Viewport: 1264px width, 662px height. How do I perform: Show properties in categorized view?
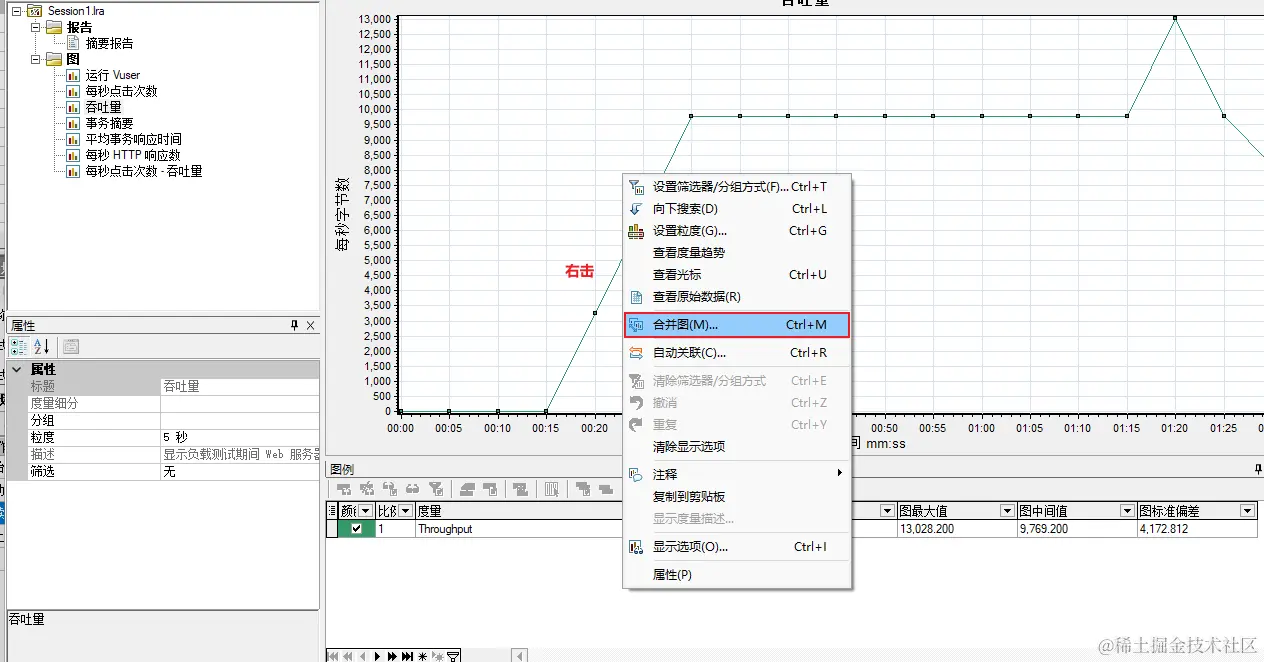point(18,347)
